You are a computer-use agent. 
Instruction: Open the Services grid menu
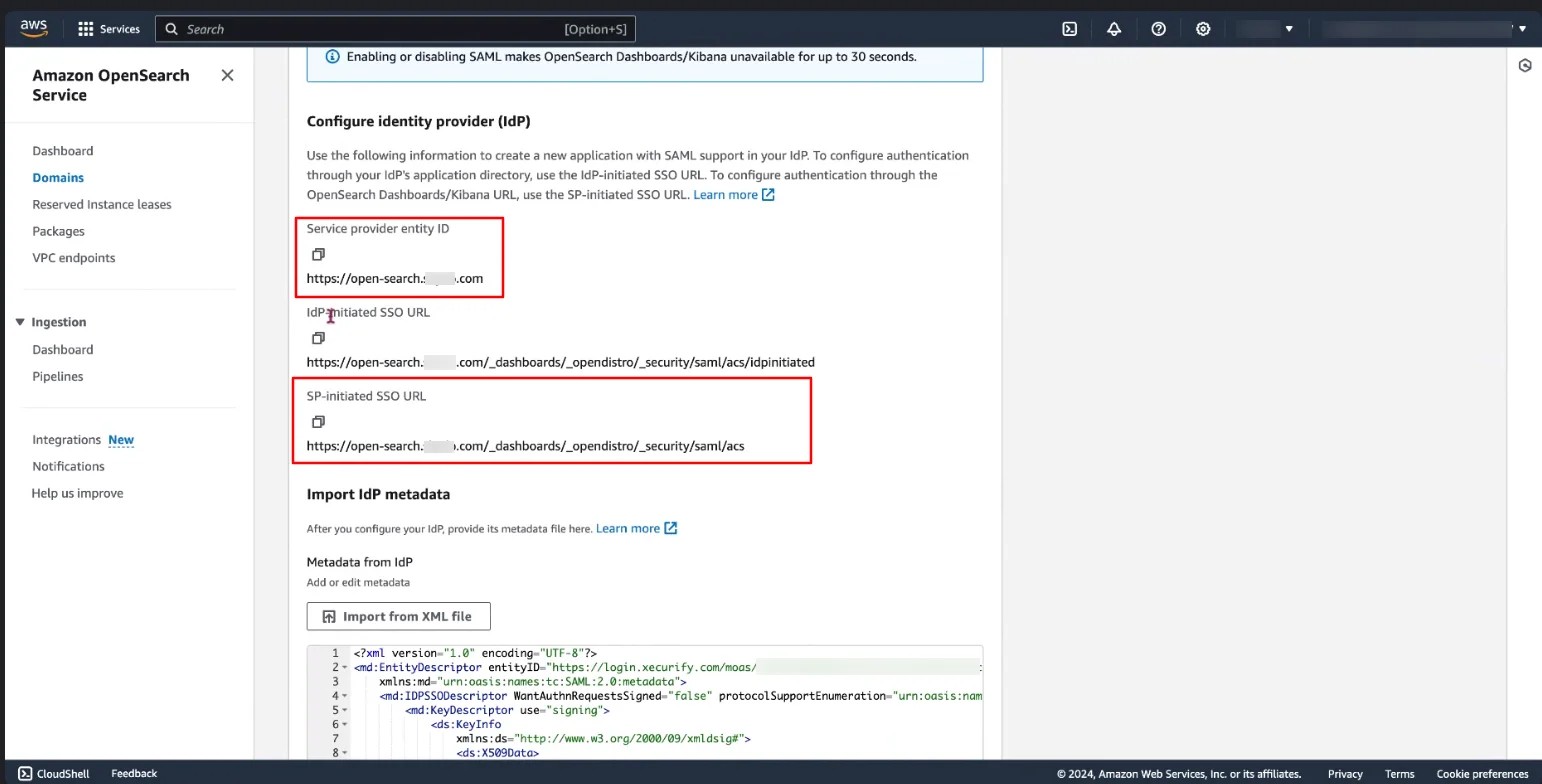tap(86, 29)
